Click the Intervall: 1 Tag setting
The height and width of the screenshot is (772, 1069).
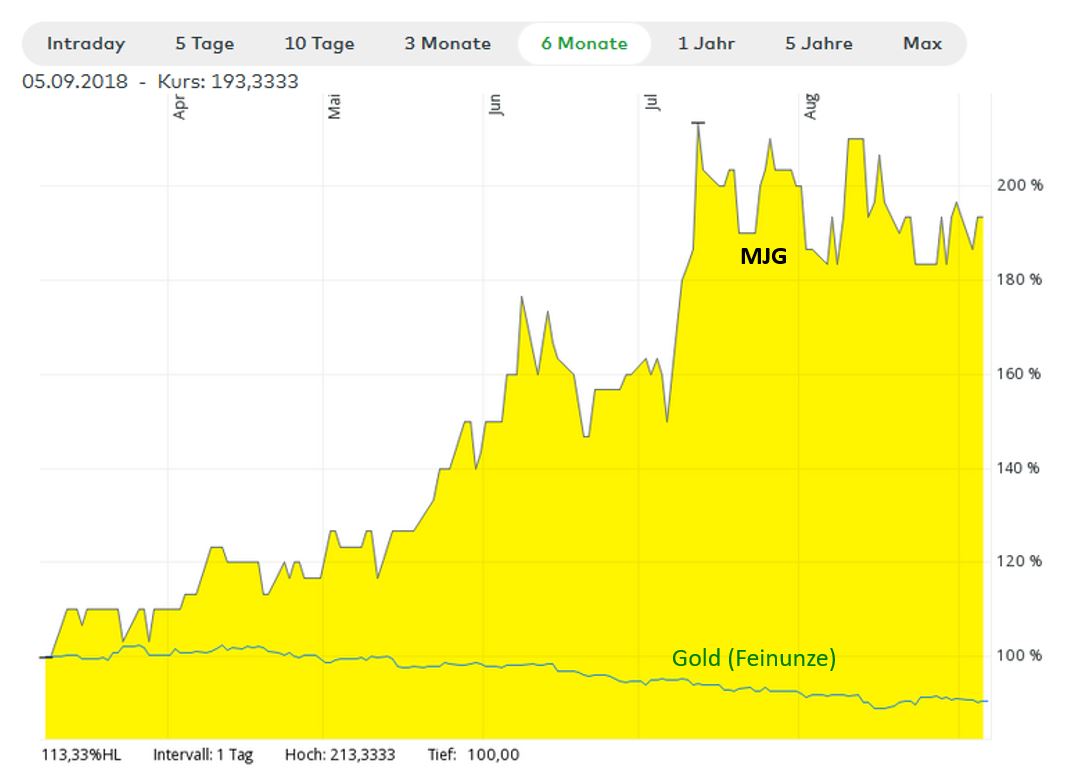tap(203, 755)
